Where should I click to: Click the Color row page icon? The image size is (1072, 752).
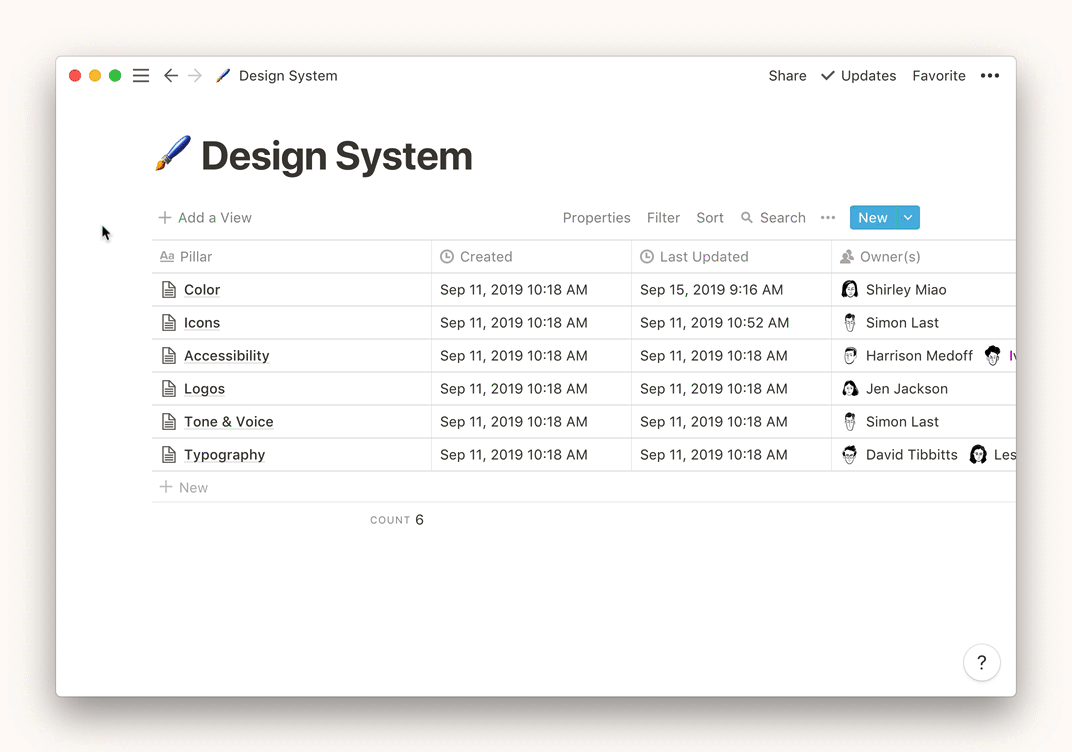169,290
